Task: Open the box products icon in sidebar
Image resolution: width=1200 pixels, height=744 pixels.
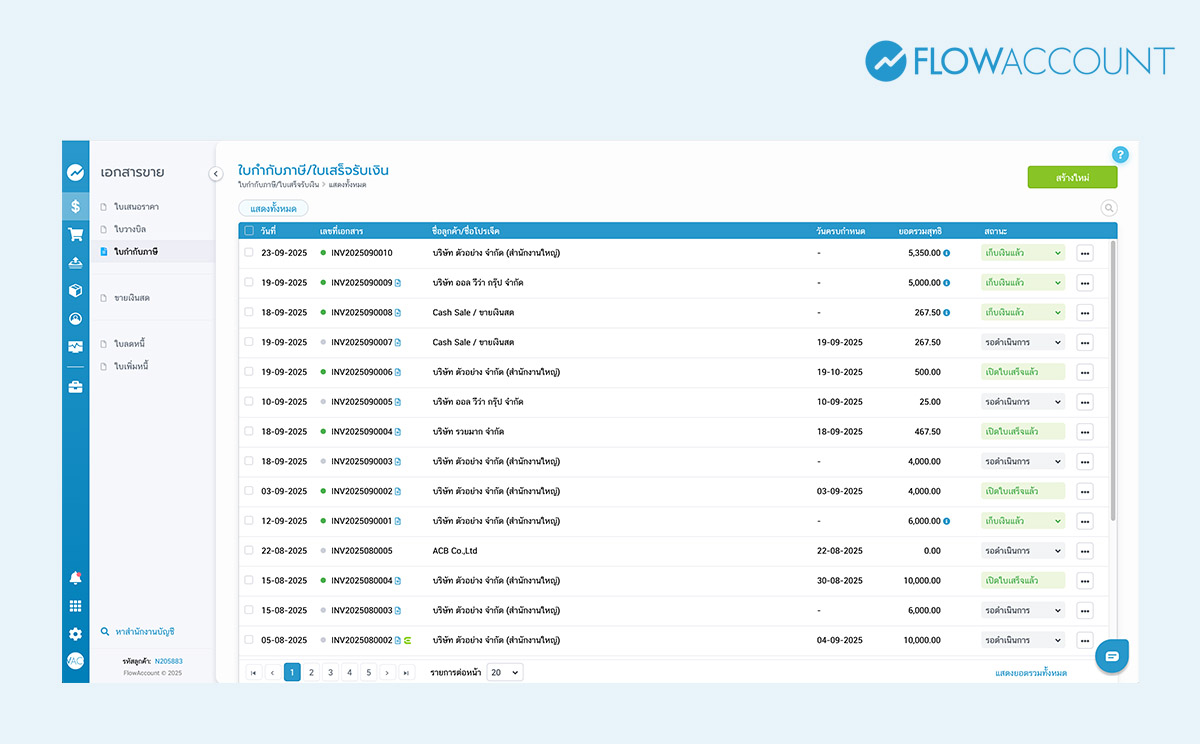Action: tap(75, 291)
